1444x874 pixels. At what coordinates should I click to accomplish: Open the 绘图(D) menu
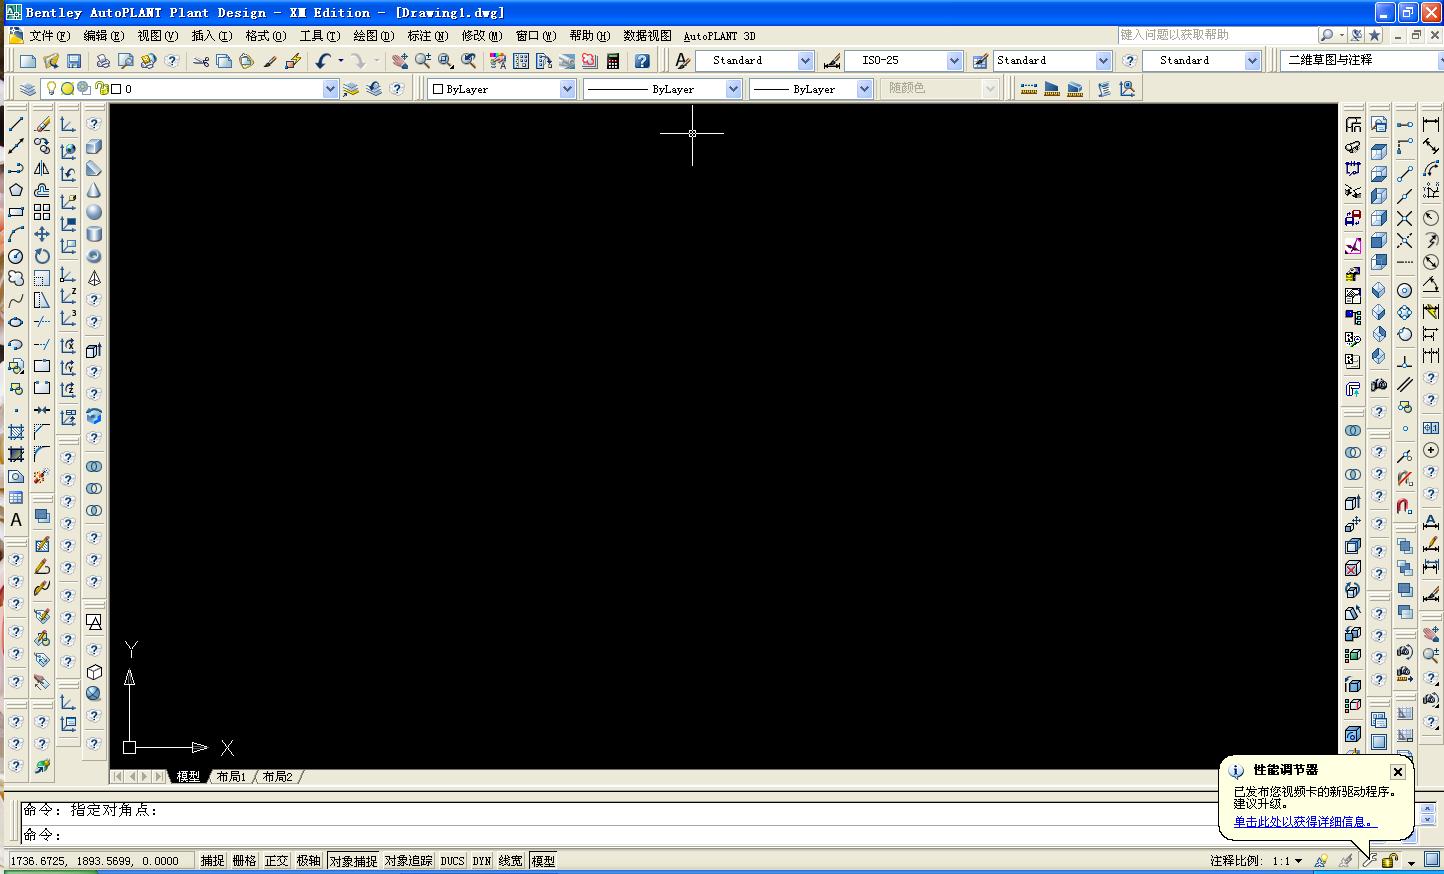point(373,36)
